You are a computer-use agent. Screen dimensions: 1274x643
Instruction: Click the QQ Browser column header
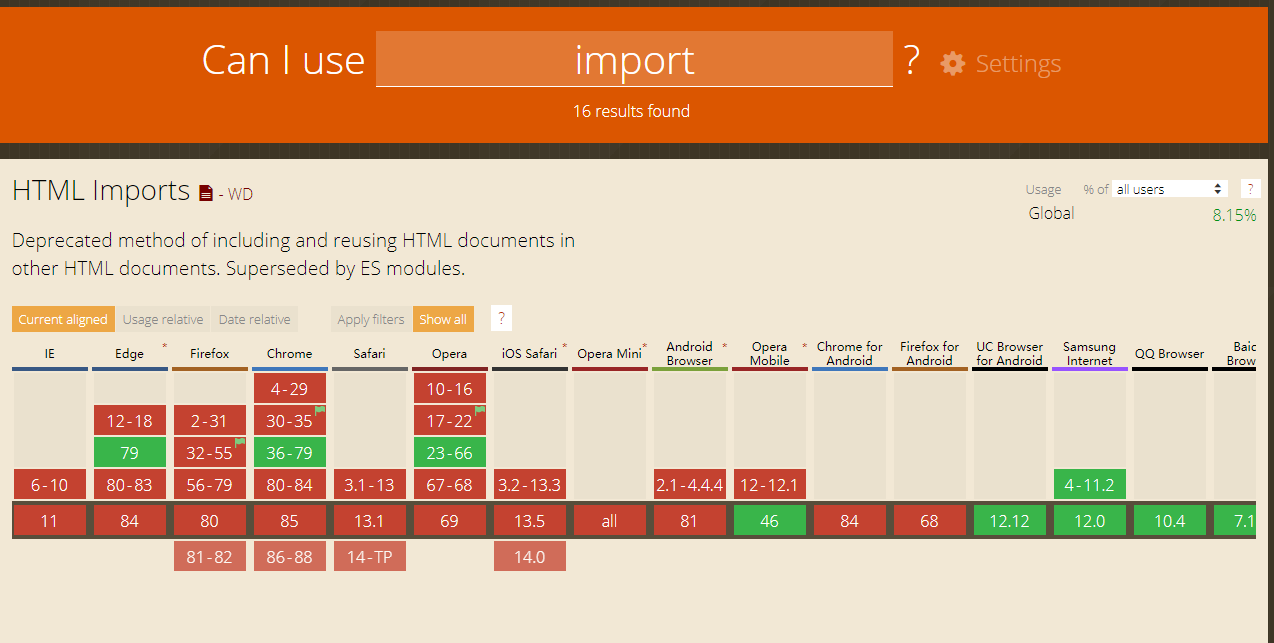point(1170,354)
